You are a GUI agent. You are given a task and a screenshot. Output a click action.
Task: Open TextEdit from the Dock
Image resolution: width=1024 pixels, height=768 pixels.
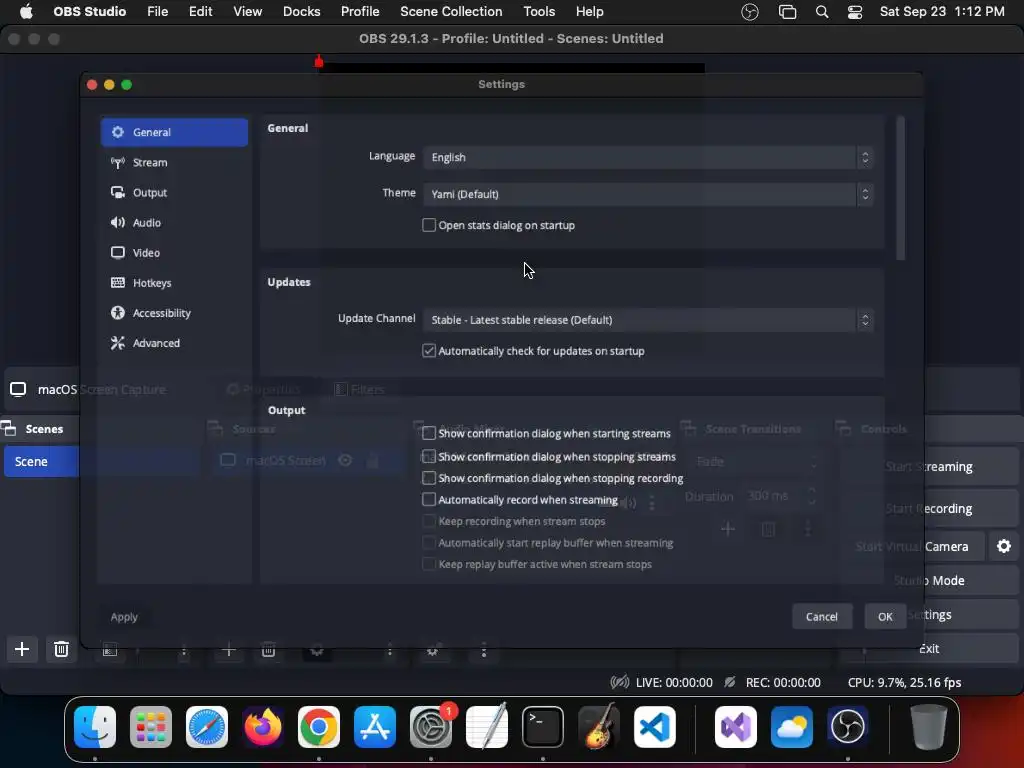click(487, 727)
